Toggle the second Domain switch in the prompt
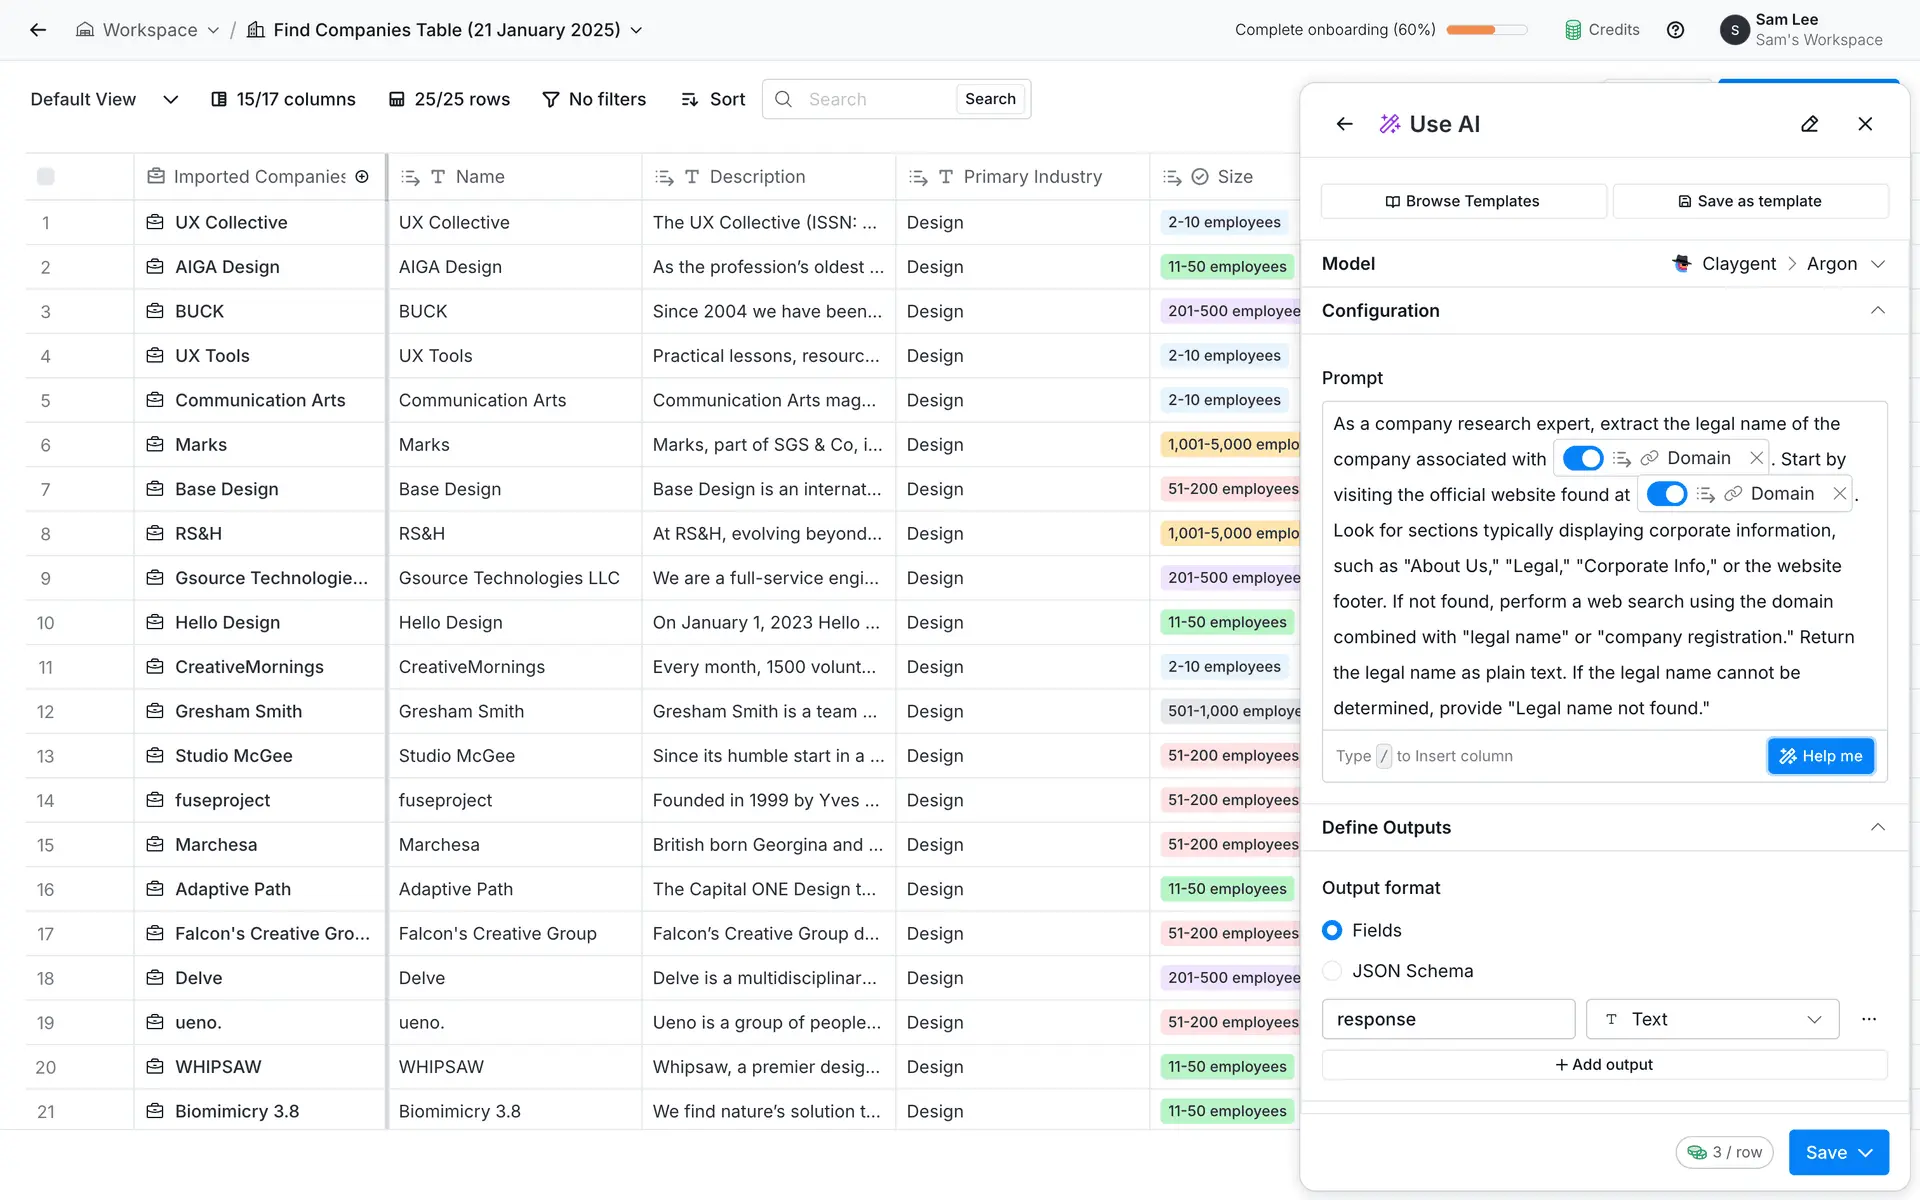 [x=1666, y=494]
